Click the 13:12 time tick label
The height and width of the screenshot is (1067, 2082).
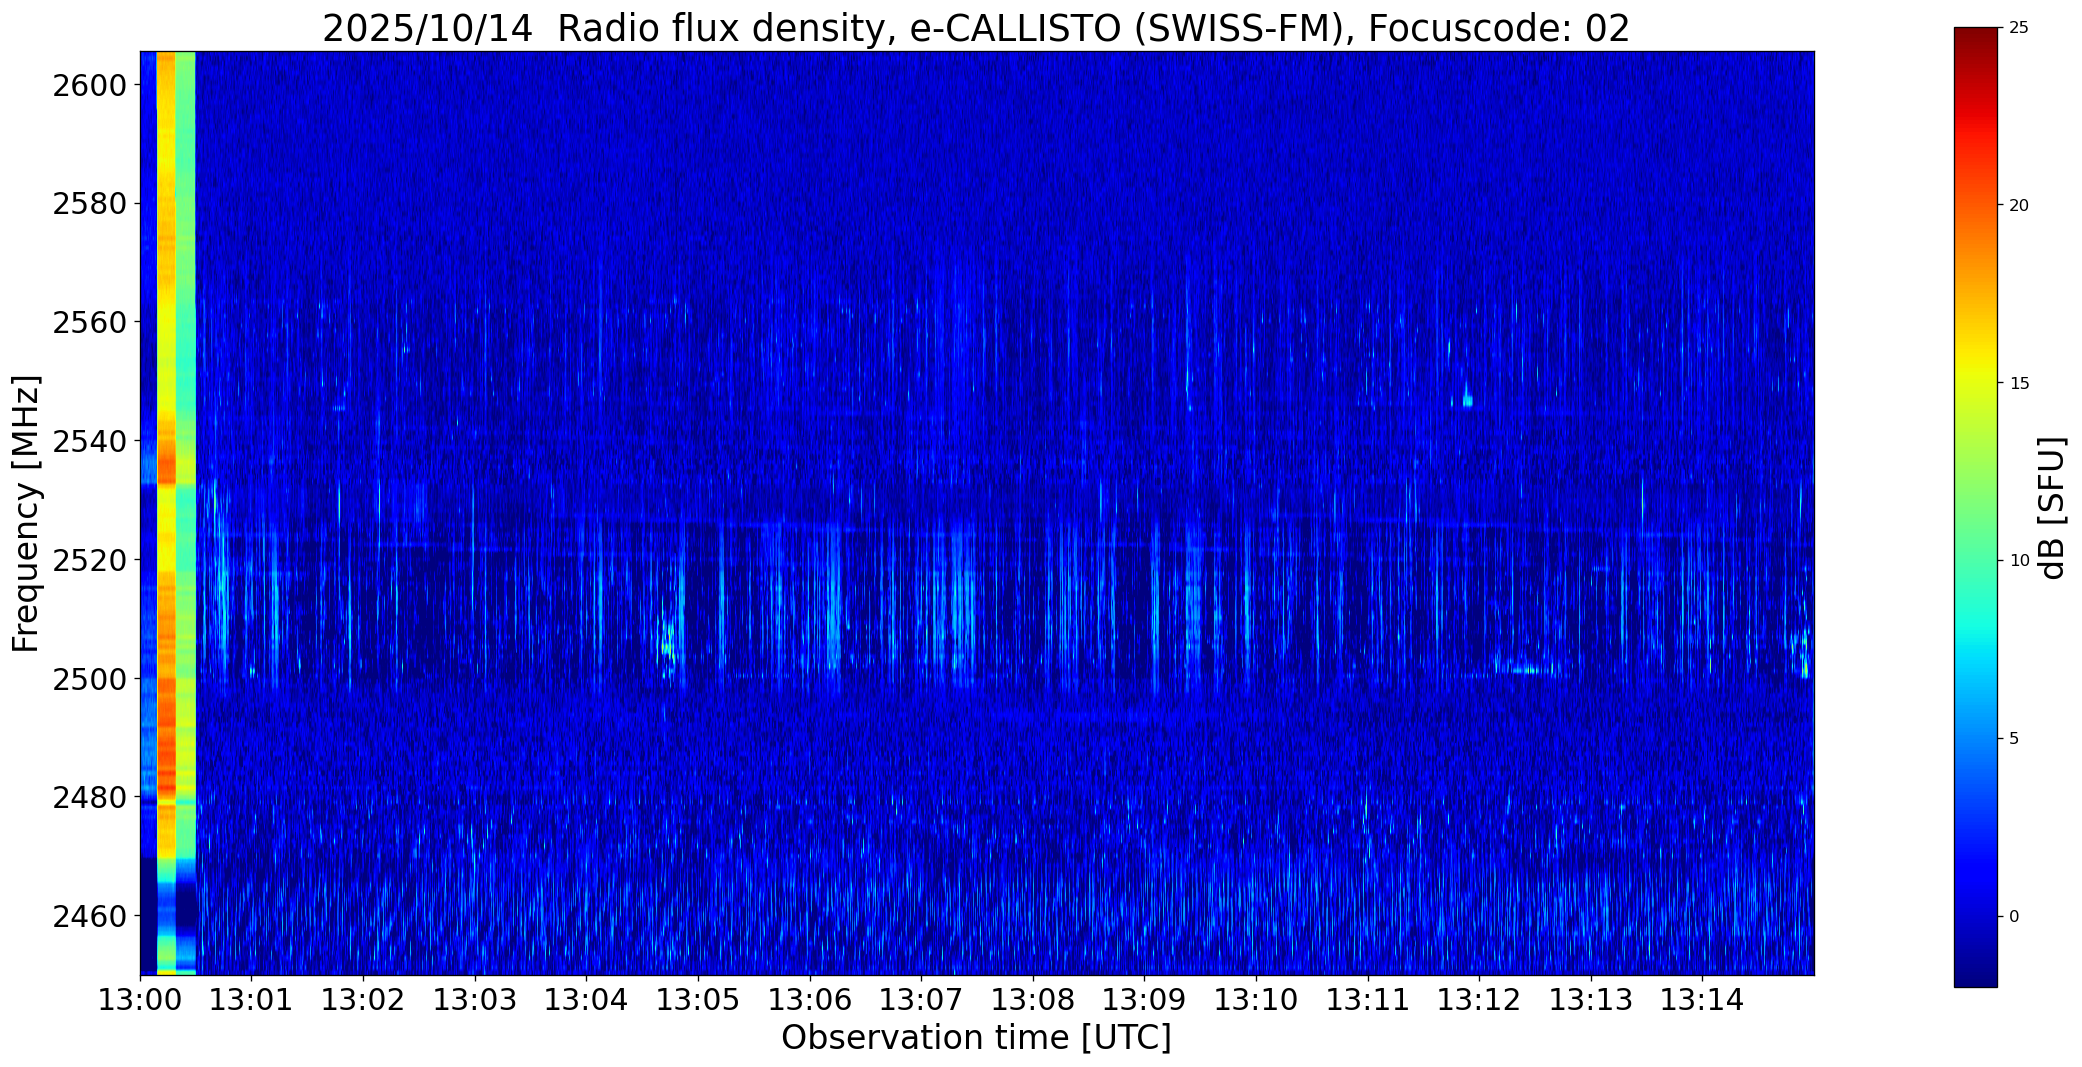click(1479, 1000)
